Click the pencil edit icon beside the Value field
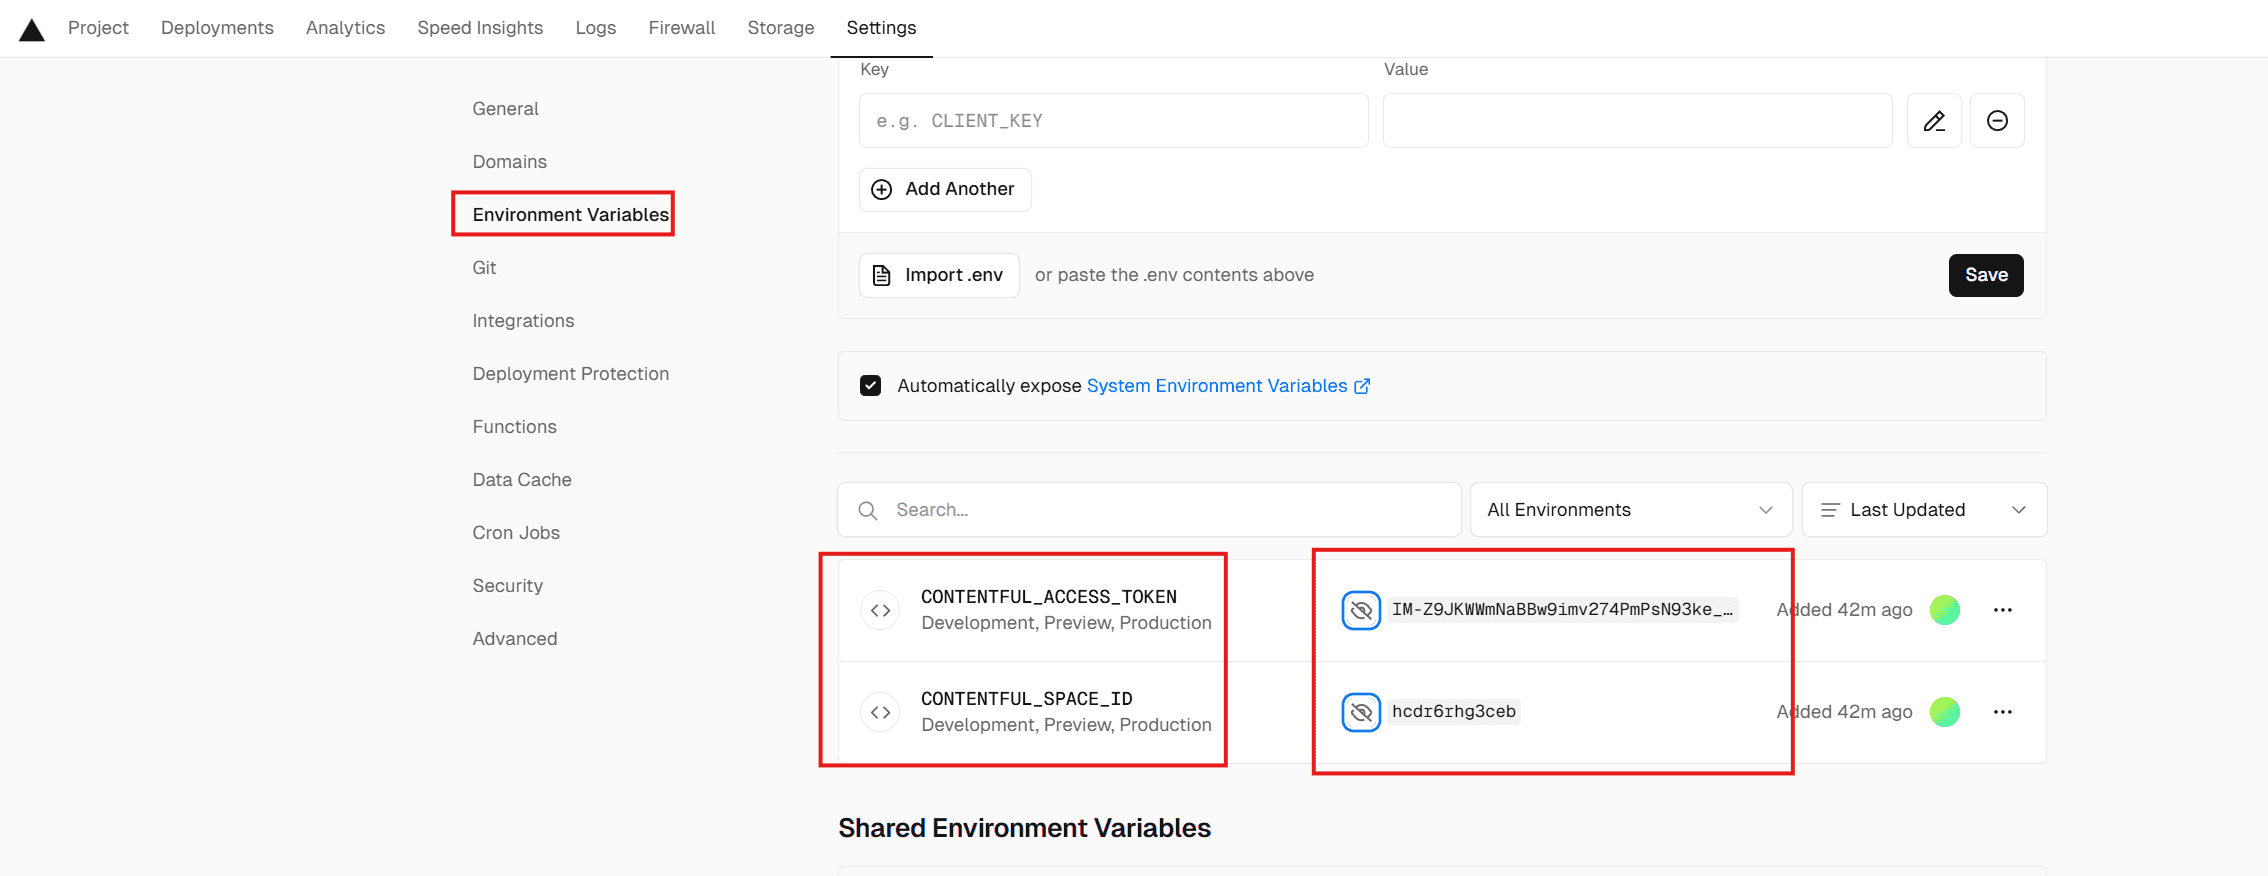The width and height of the screenshot is (2268, 876). [x=1934, y=121]
